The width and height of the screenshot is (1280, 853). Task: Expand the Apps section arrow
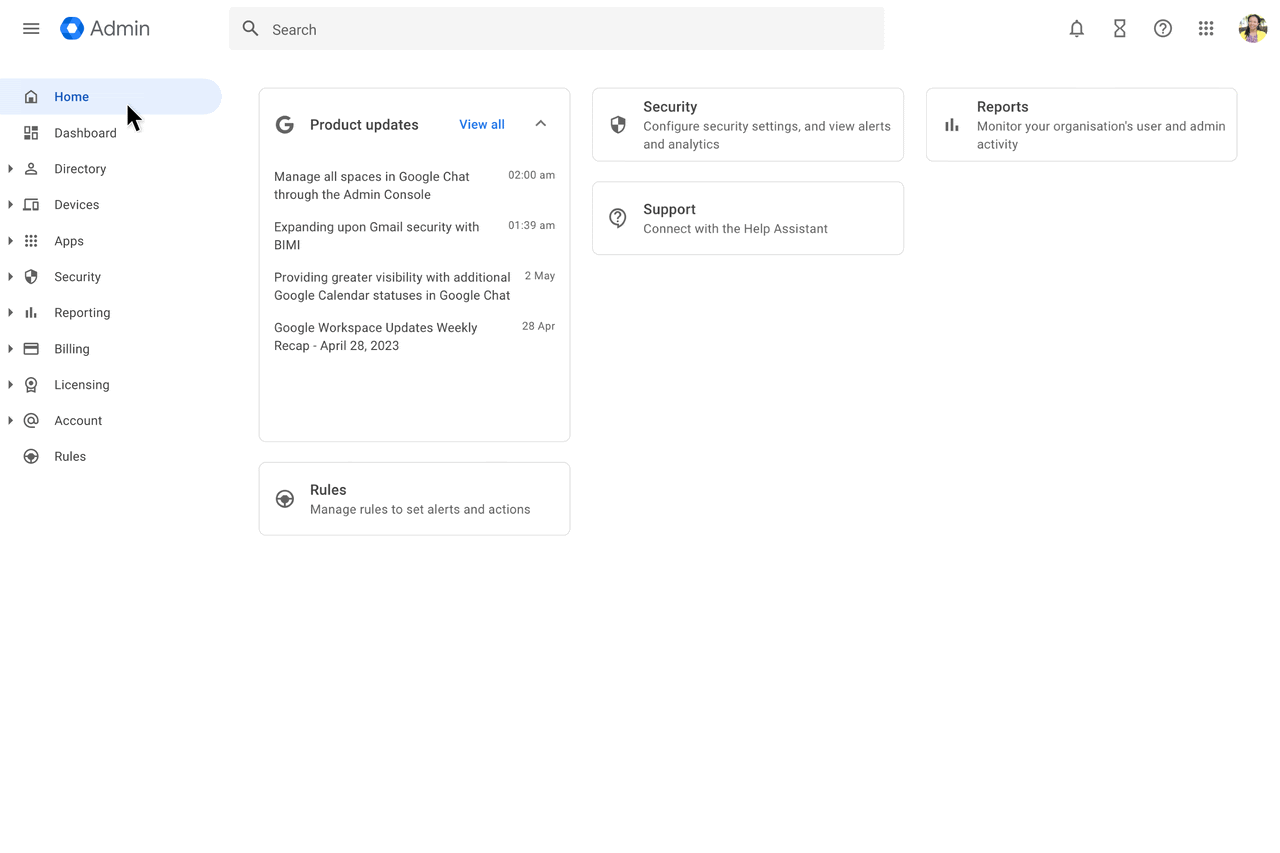click(x=10, y=241)
